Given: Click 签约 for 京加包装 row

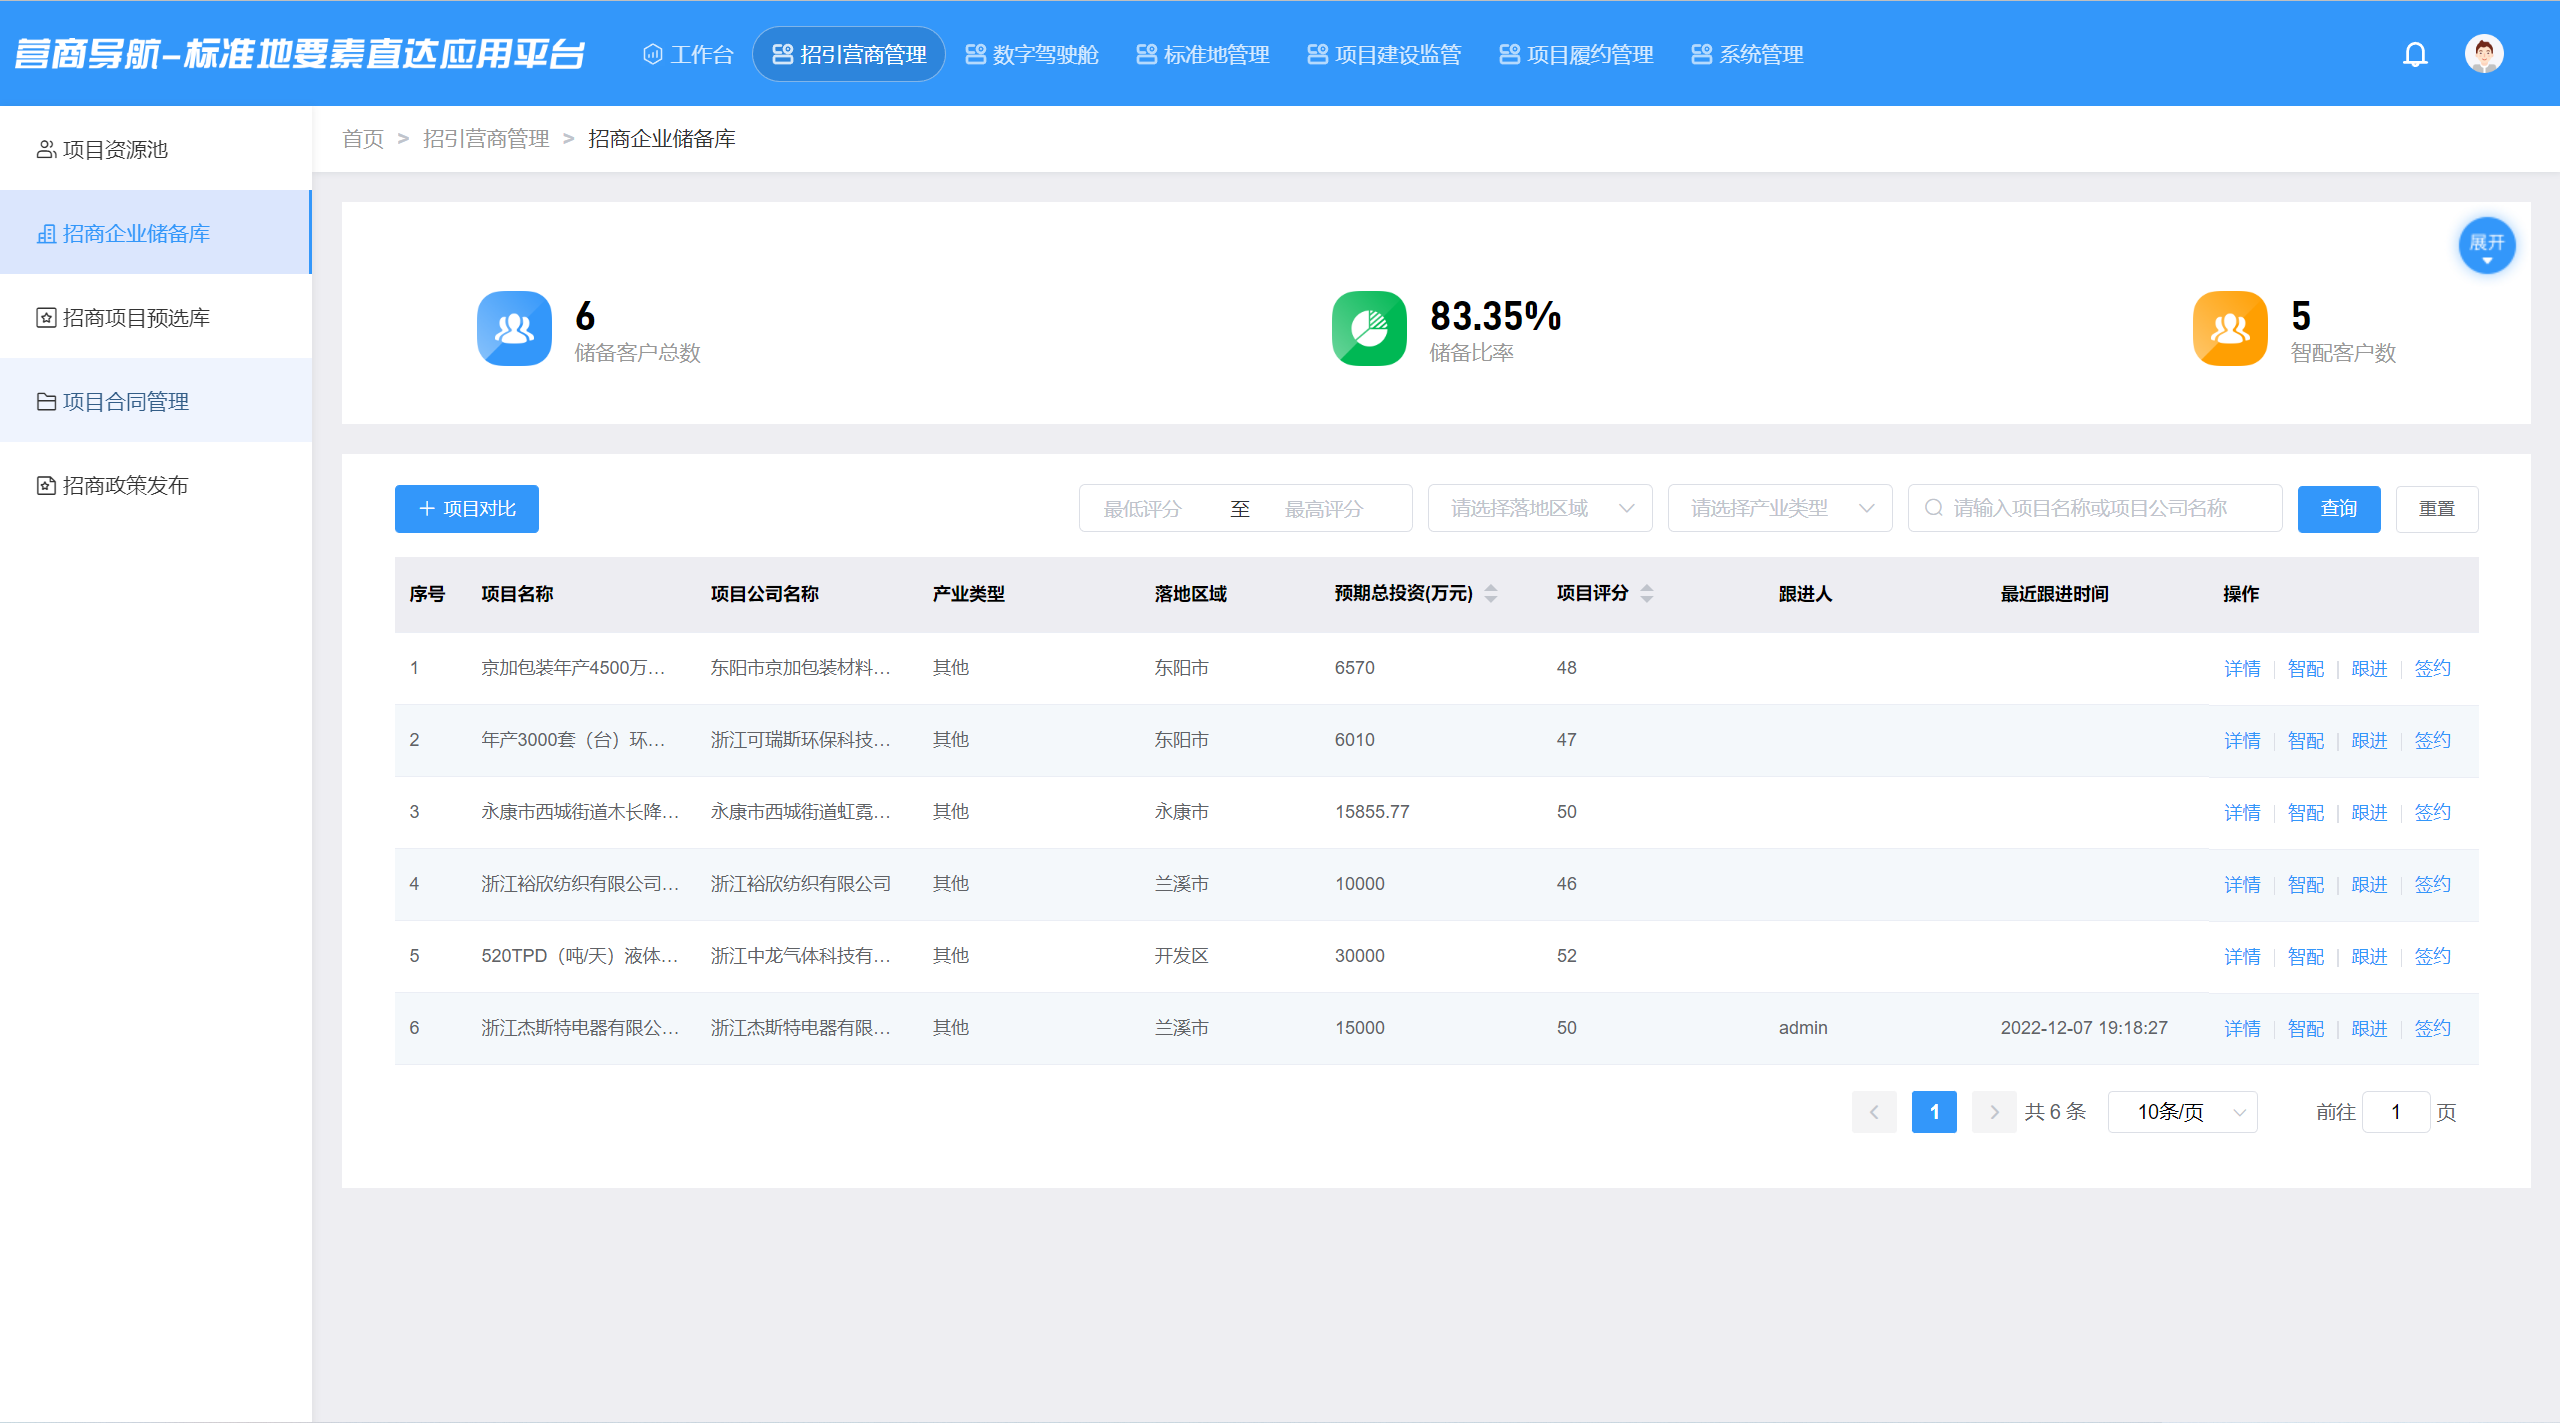Looking at the screenshot, I should point(2433,669).
